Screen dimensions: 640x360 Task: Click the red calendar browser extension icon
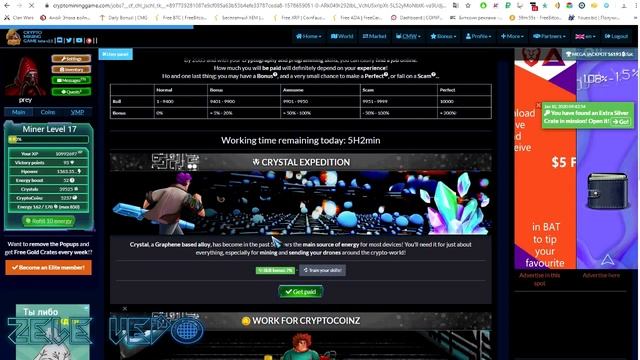[533, 6]
